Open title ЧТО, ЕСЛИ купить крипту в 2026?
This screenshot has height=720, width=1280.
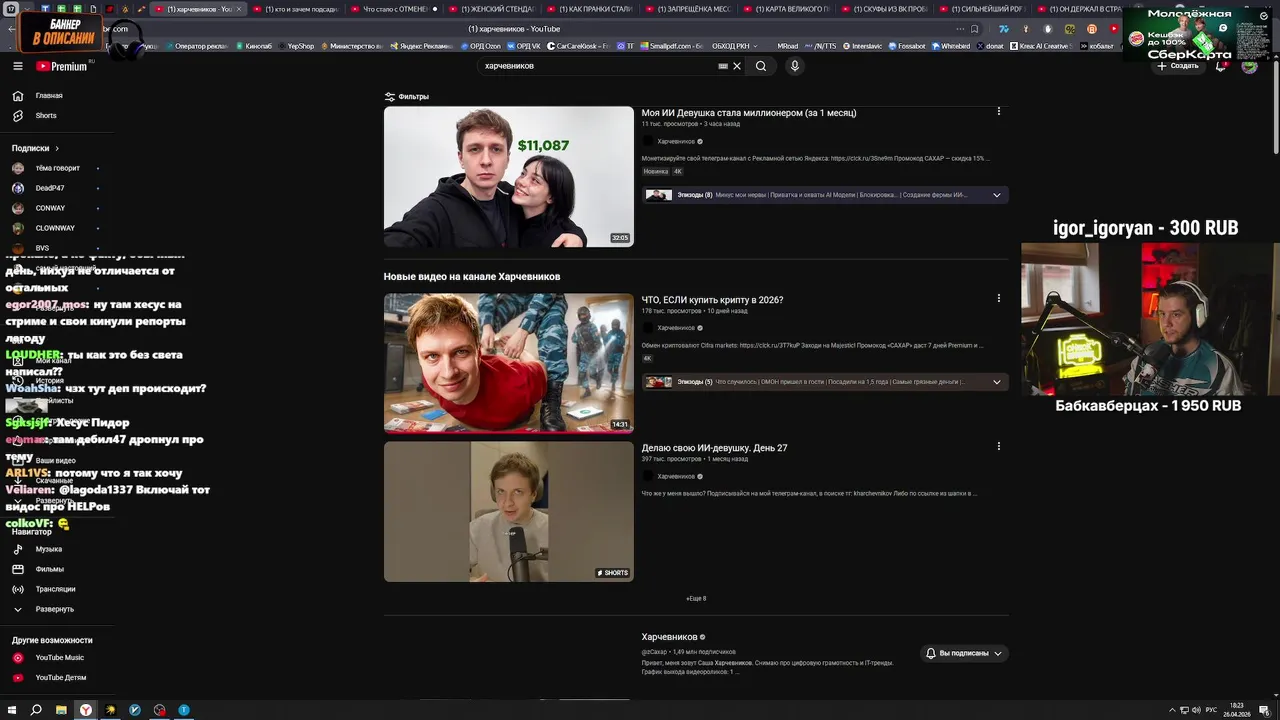click(x=712, y=300)
